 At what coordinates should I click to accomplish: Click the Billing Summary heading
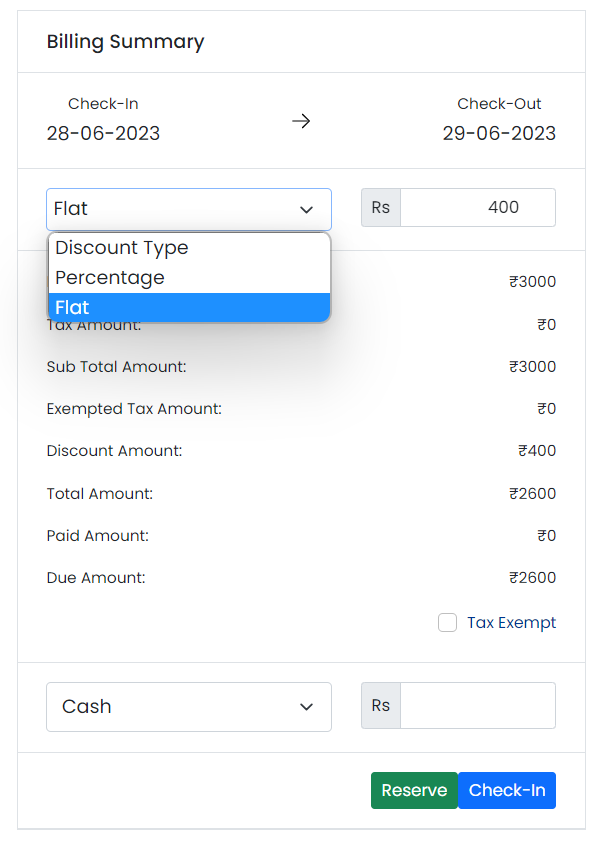pyautogui.click(x=125, y=42)
